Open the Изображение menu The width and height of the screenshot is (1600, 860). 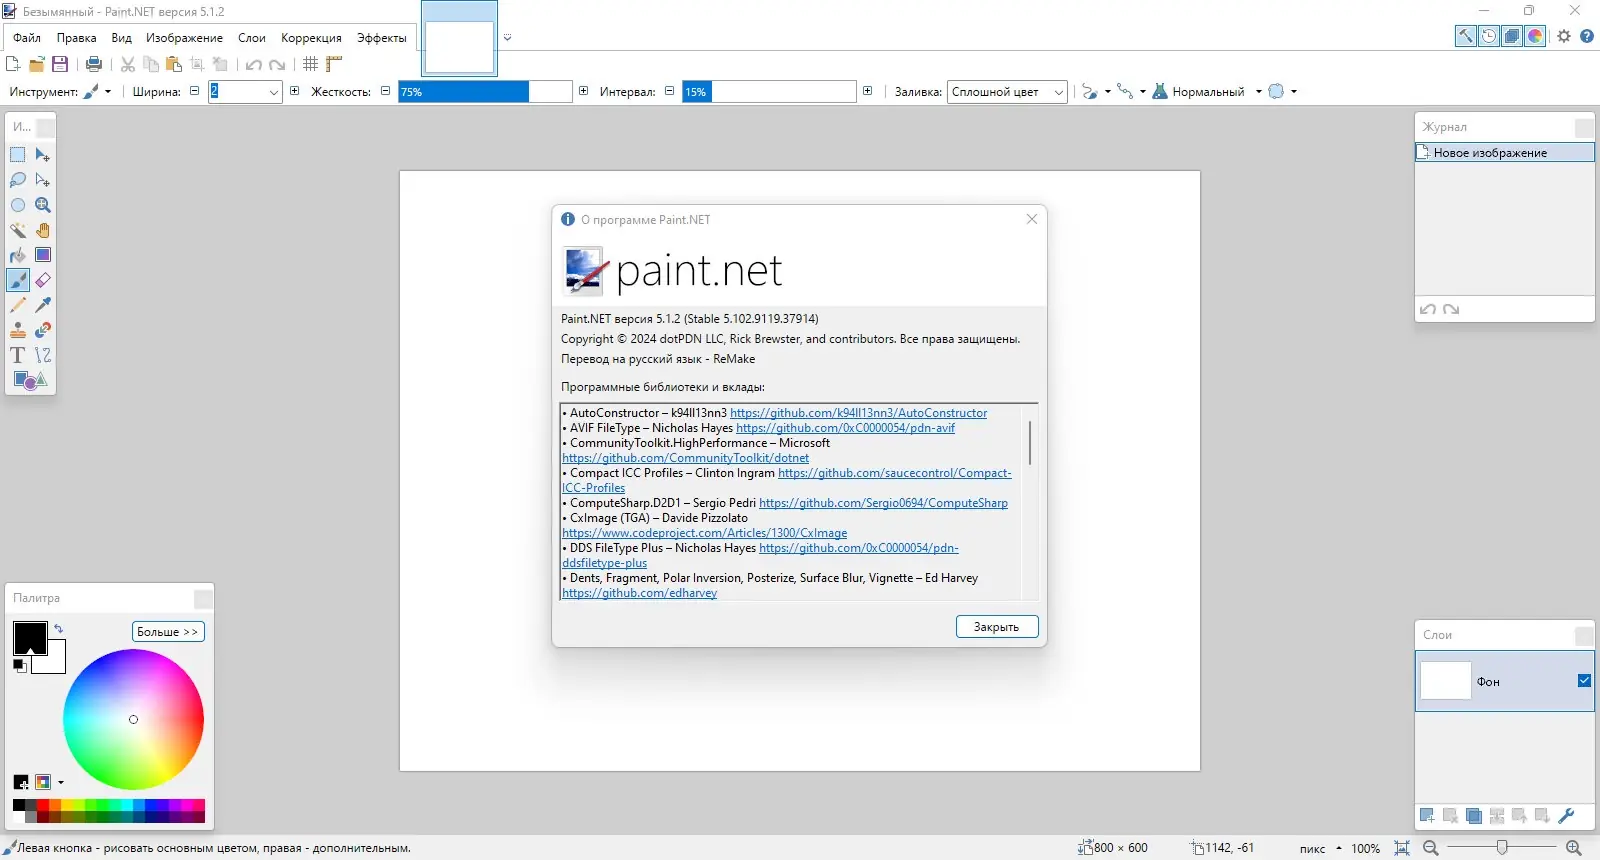[184, 38]
